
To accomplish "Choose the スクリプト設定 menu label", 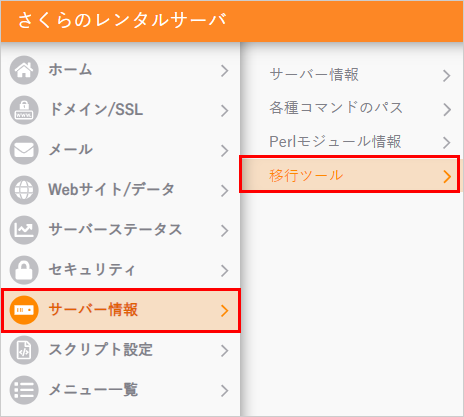I will (101, 349).
